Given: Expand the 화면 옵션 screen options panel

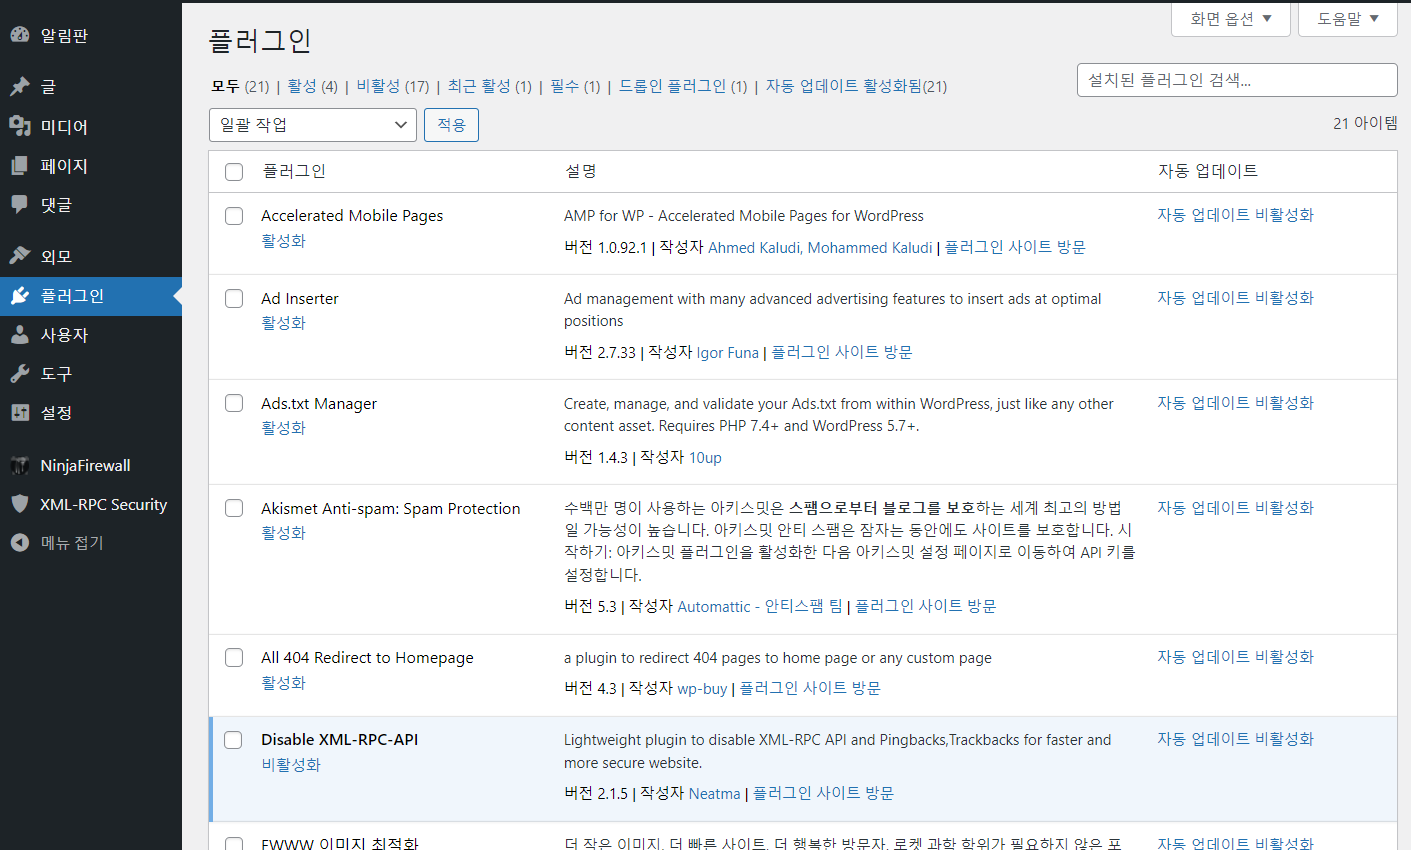Looking at the screenshot, I should [x=1231, y=19].
